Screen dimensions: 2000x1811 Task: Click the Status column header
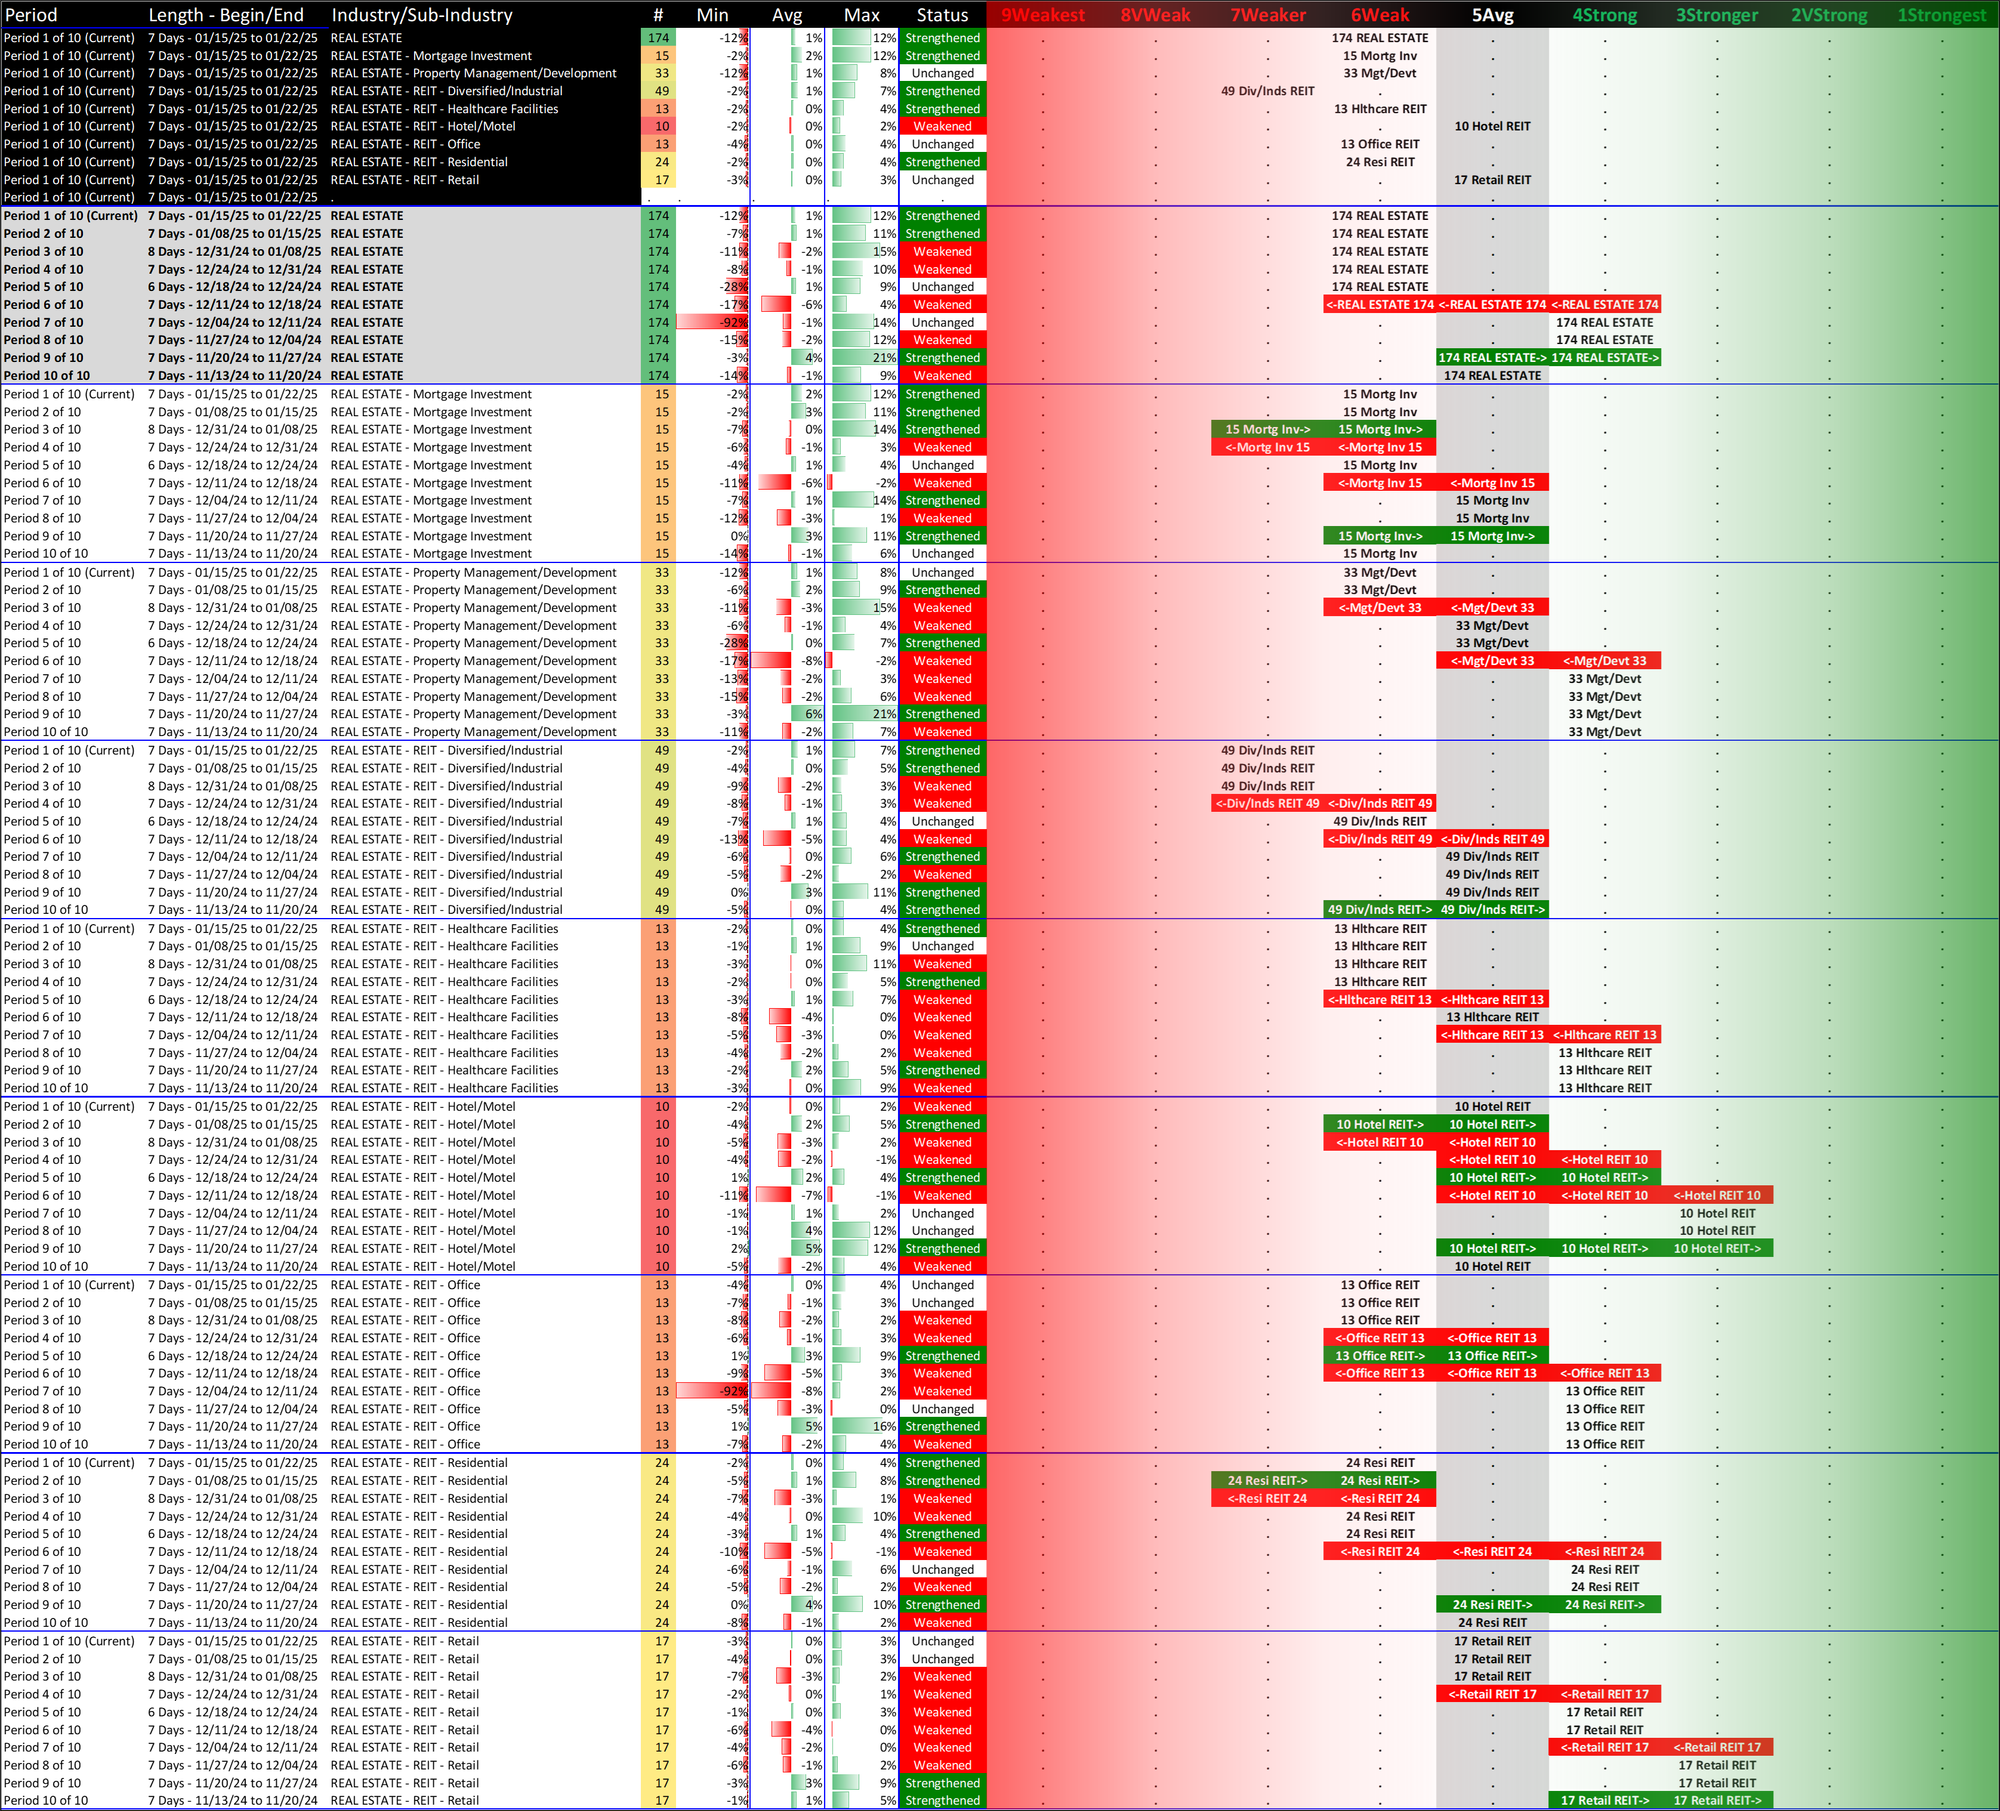pyautogui.click(x=942, y=15)
